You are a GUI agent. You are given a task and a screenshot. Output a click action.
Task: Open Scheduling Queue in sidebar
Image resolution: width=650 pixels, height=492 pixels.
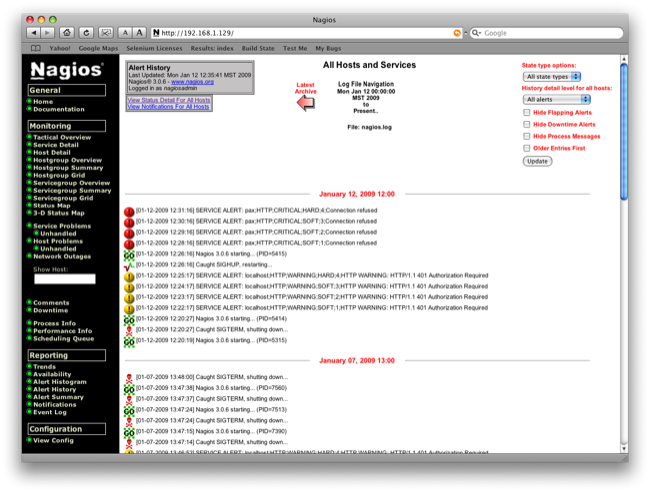64,339
